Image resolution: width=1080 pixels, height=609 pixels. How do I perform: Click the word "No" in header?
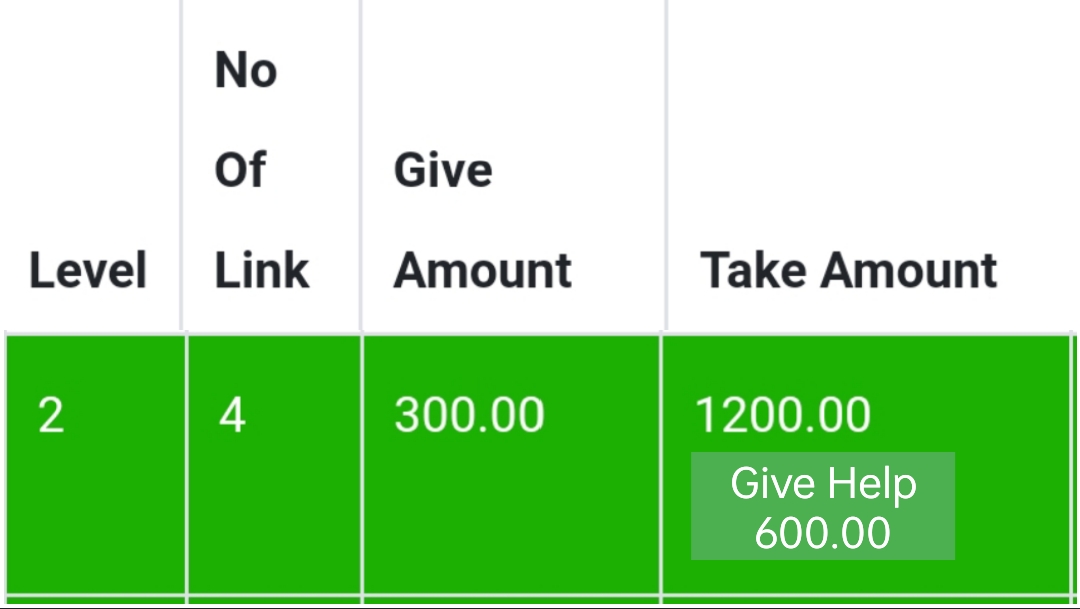[x=246, y=70]
